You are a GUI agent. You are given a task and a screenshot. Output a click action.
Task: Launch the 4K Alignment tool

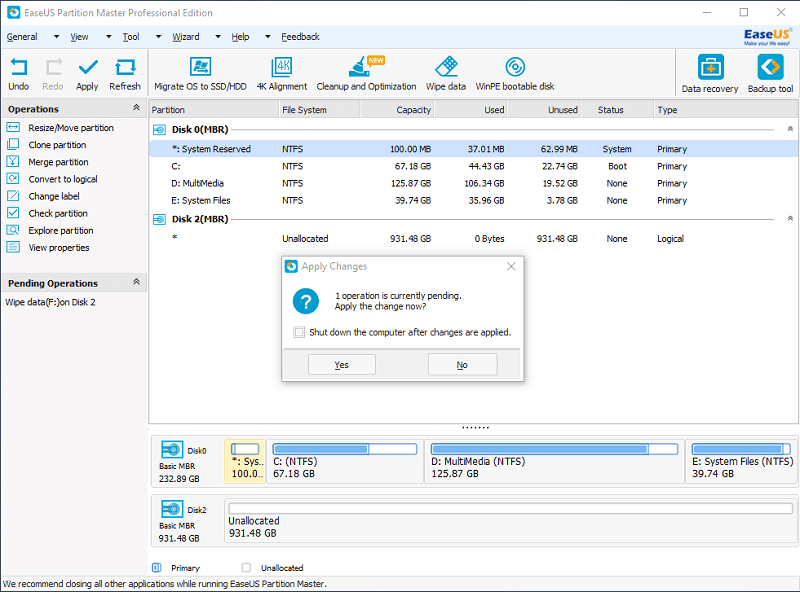coord(282,66)
